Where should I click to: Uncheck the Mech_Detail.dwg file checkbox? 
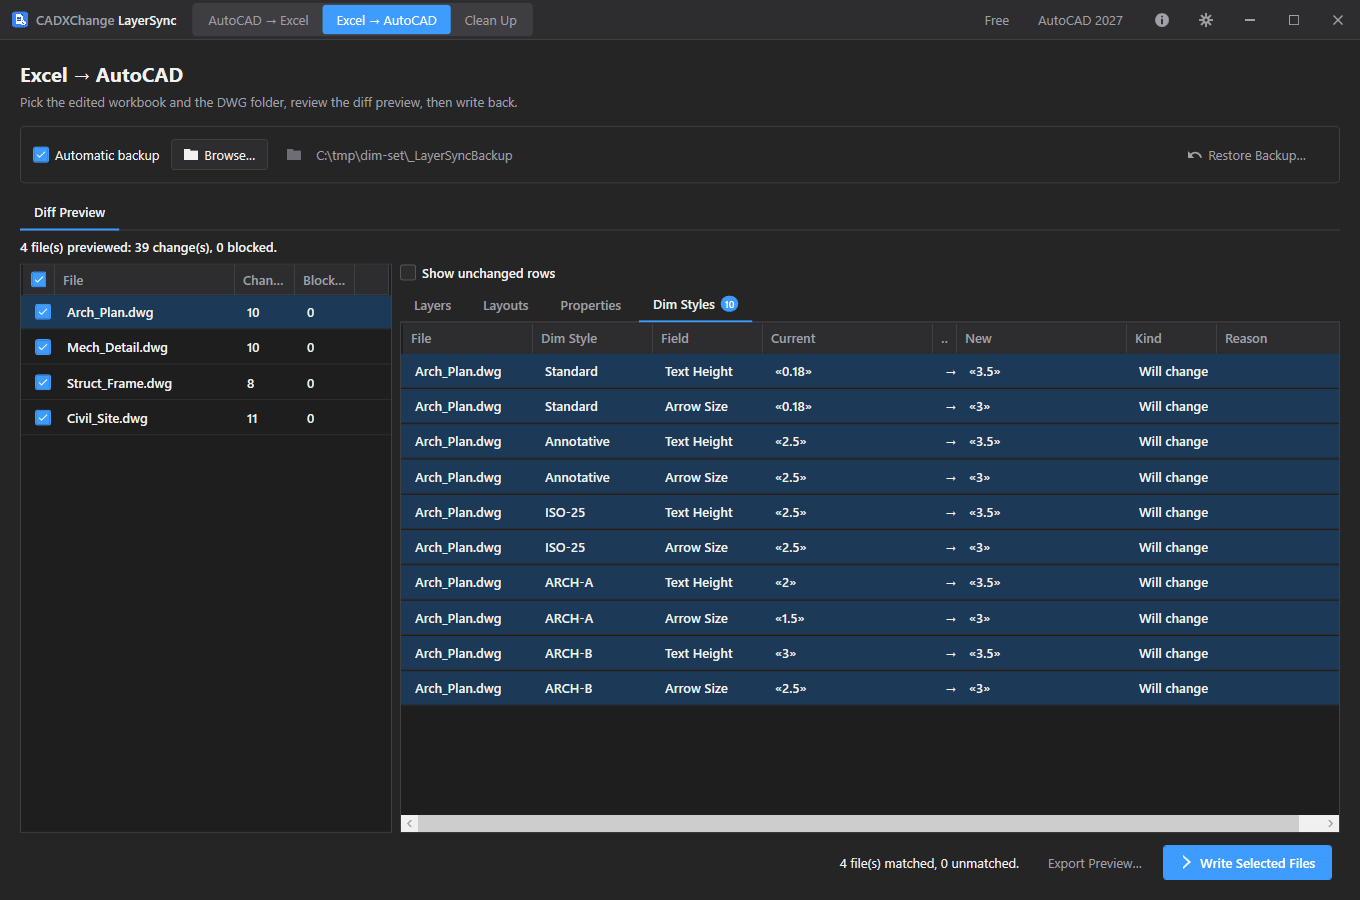pyautogui.click(x=43, y=347)
